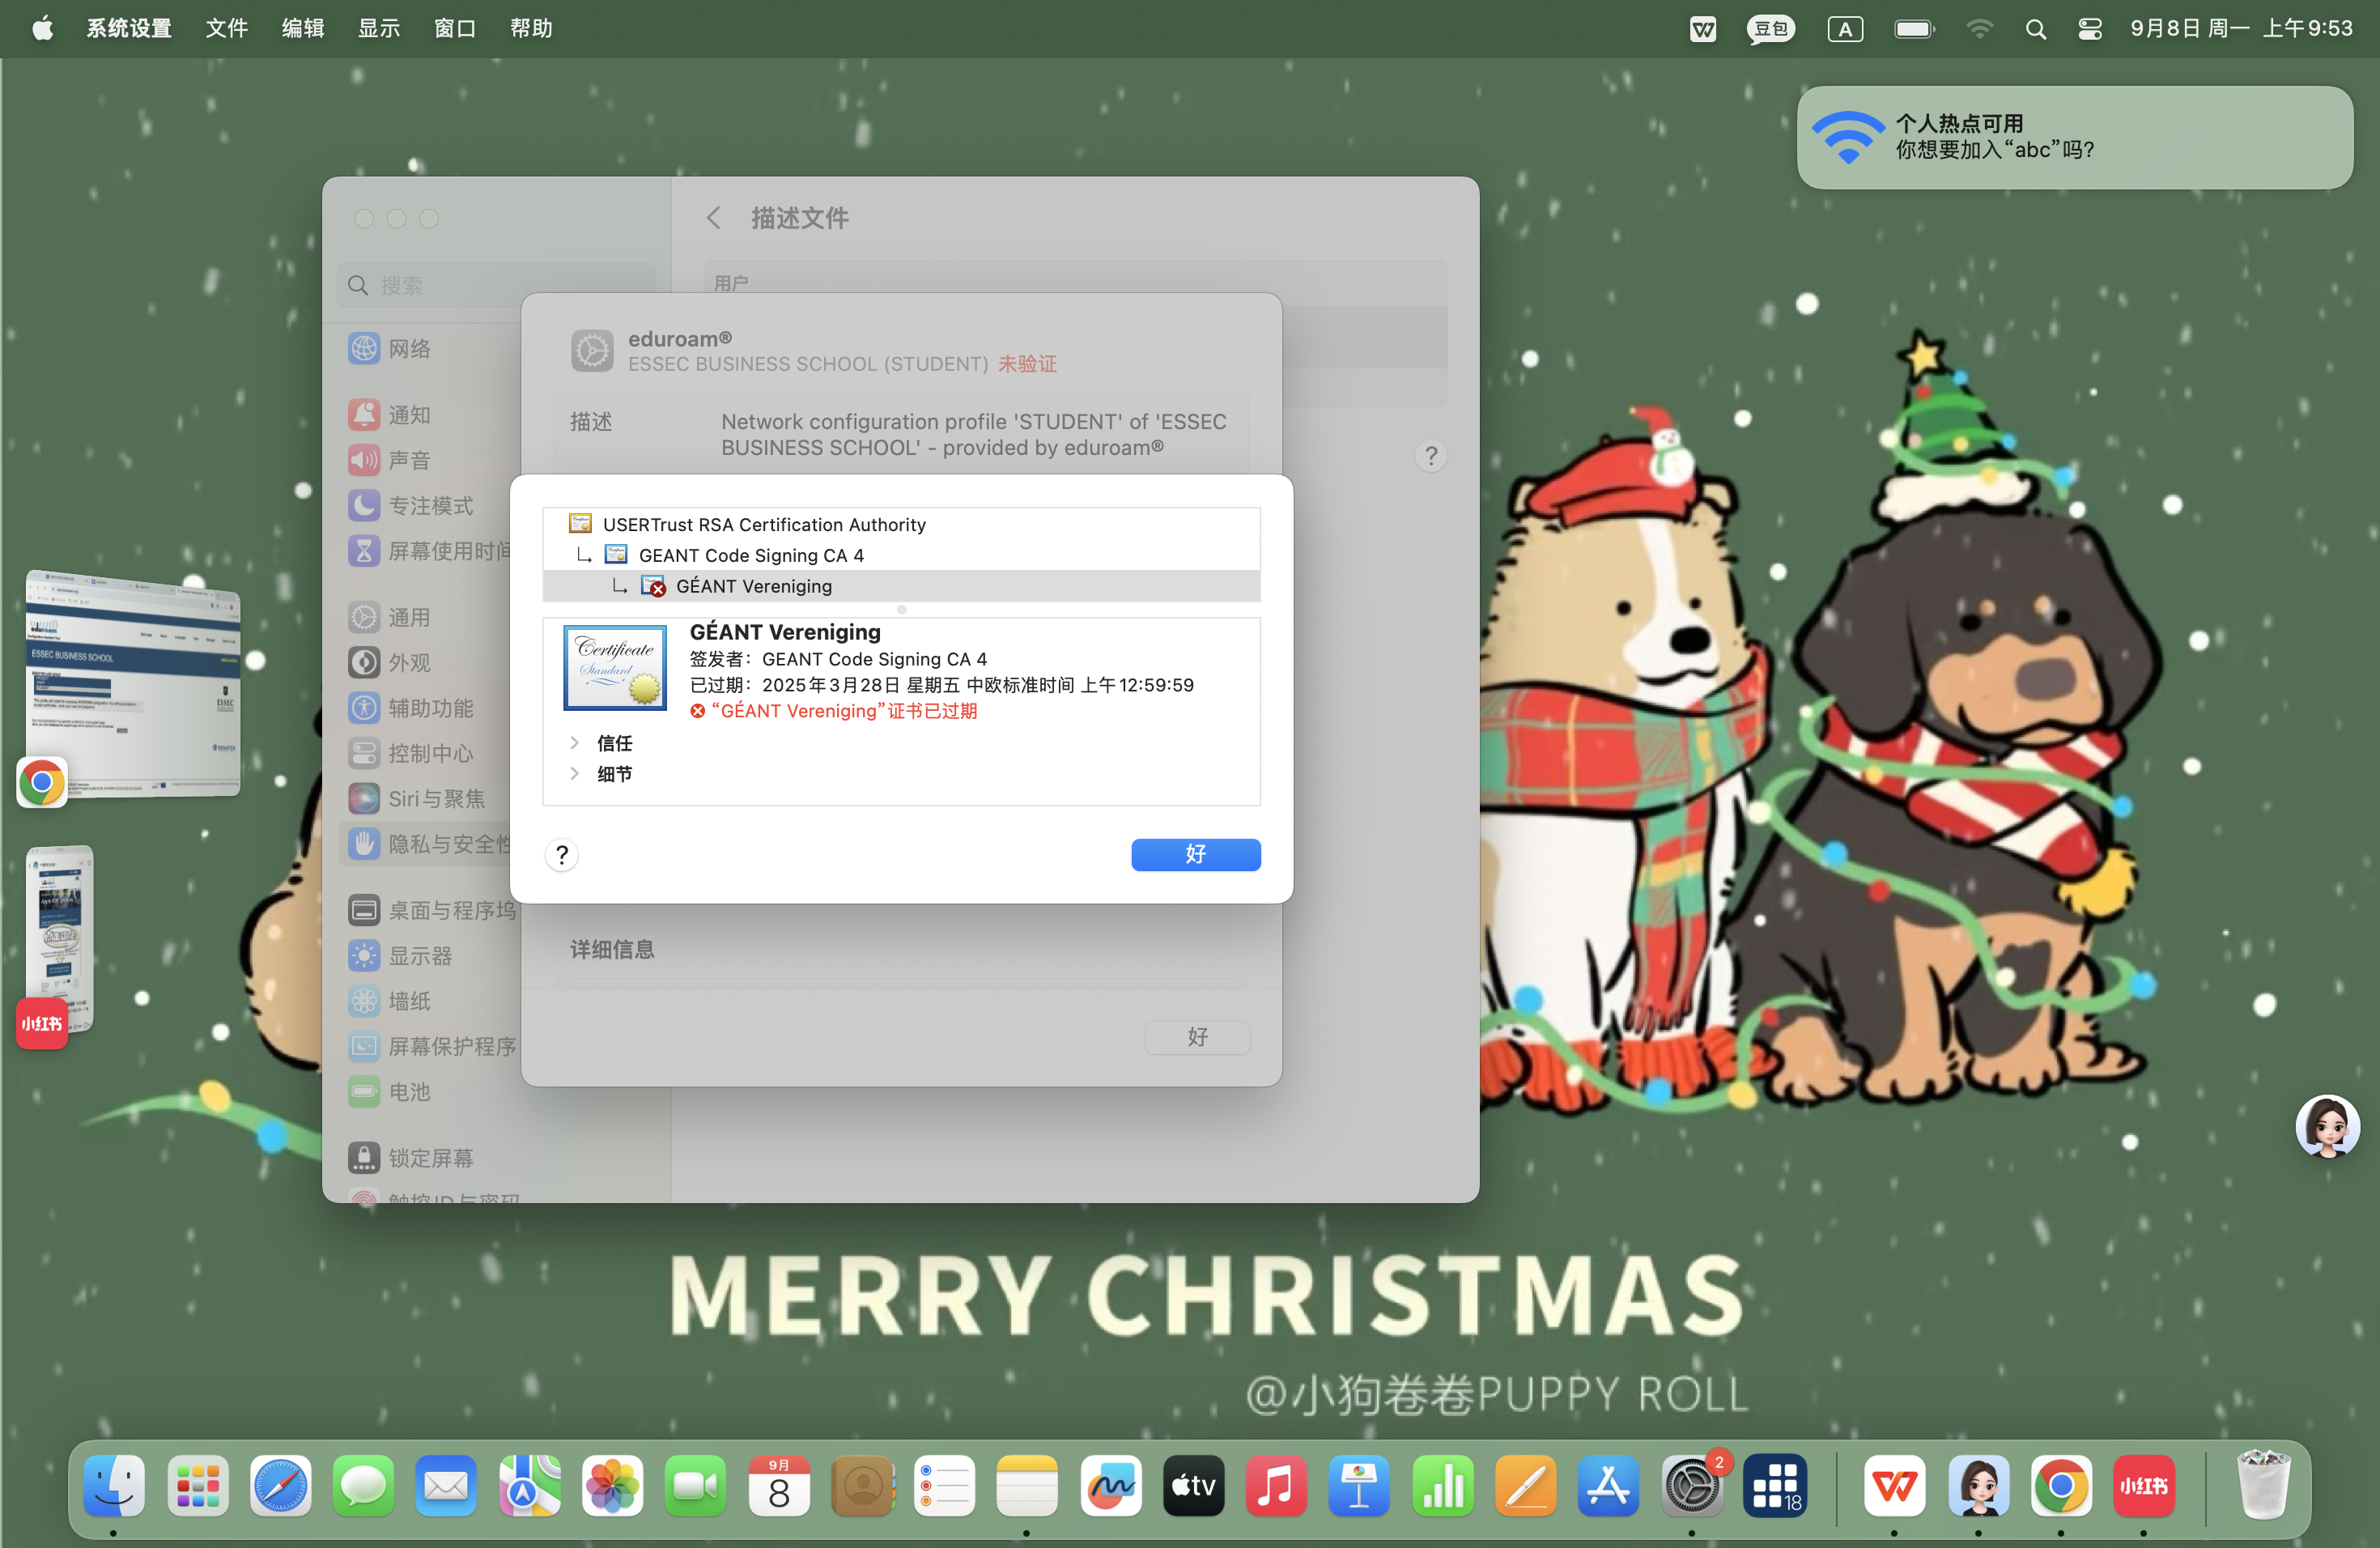Select GEANT Code Signing CA 4 row
The width and height of the screenshot is (2380, 1548).
pos(750,555)
